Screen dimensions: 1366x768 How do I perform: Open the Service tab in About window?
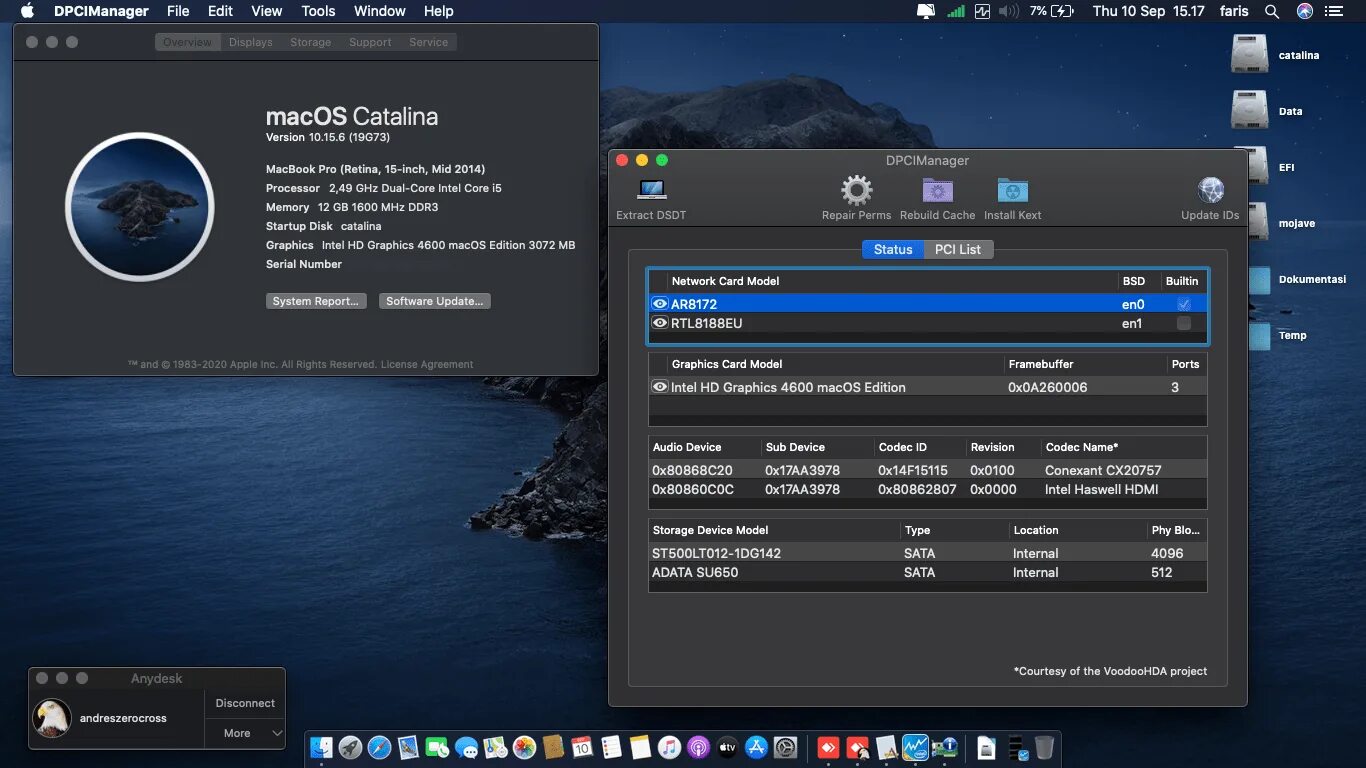[x=429, y=42]
